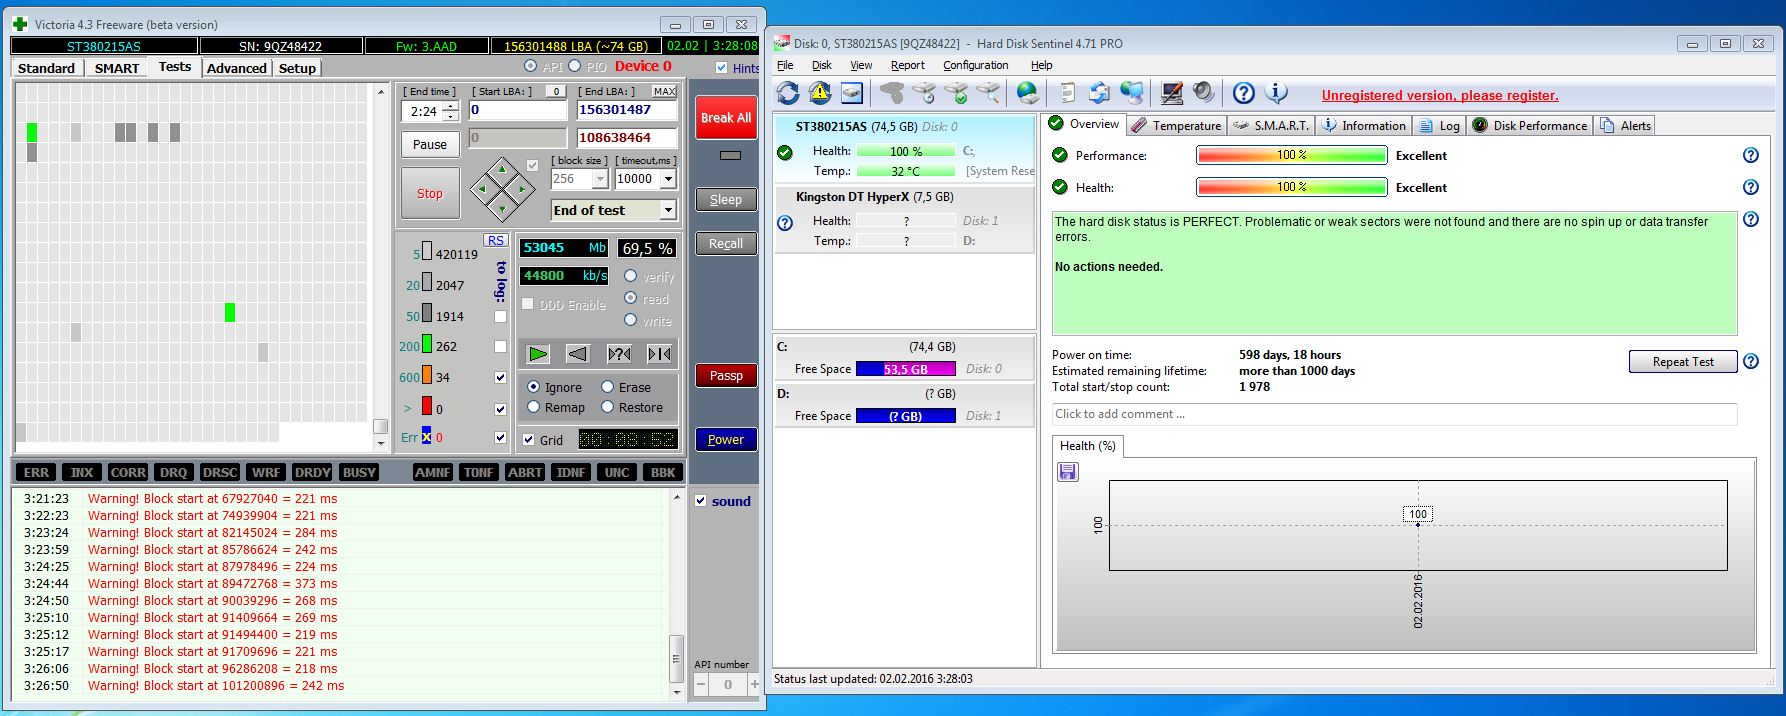Expand the timeout ms dropdown

click(667, 179)
